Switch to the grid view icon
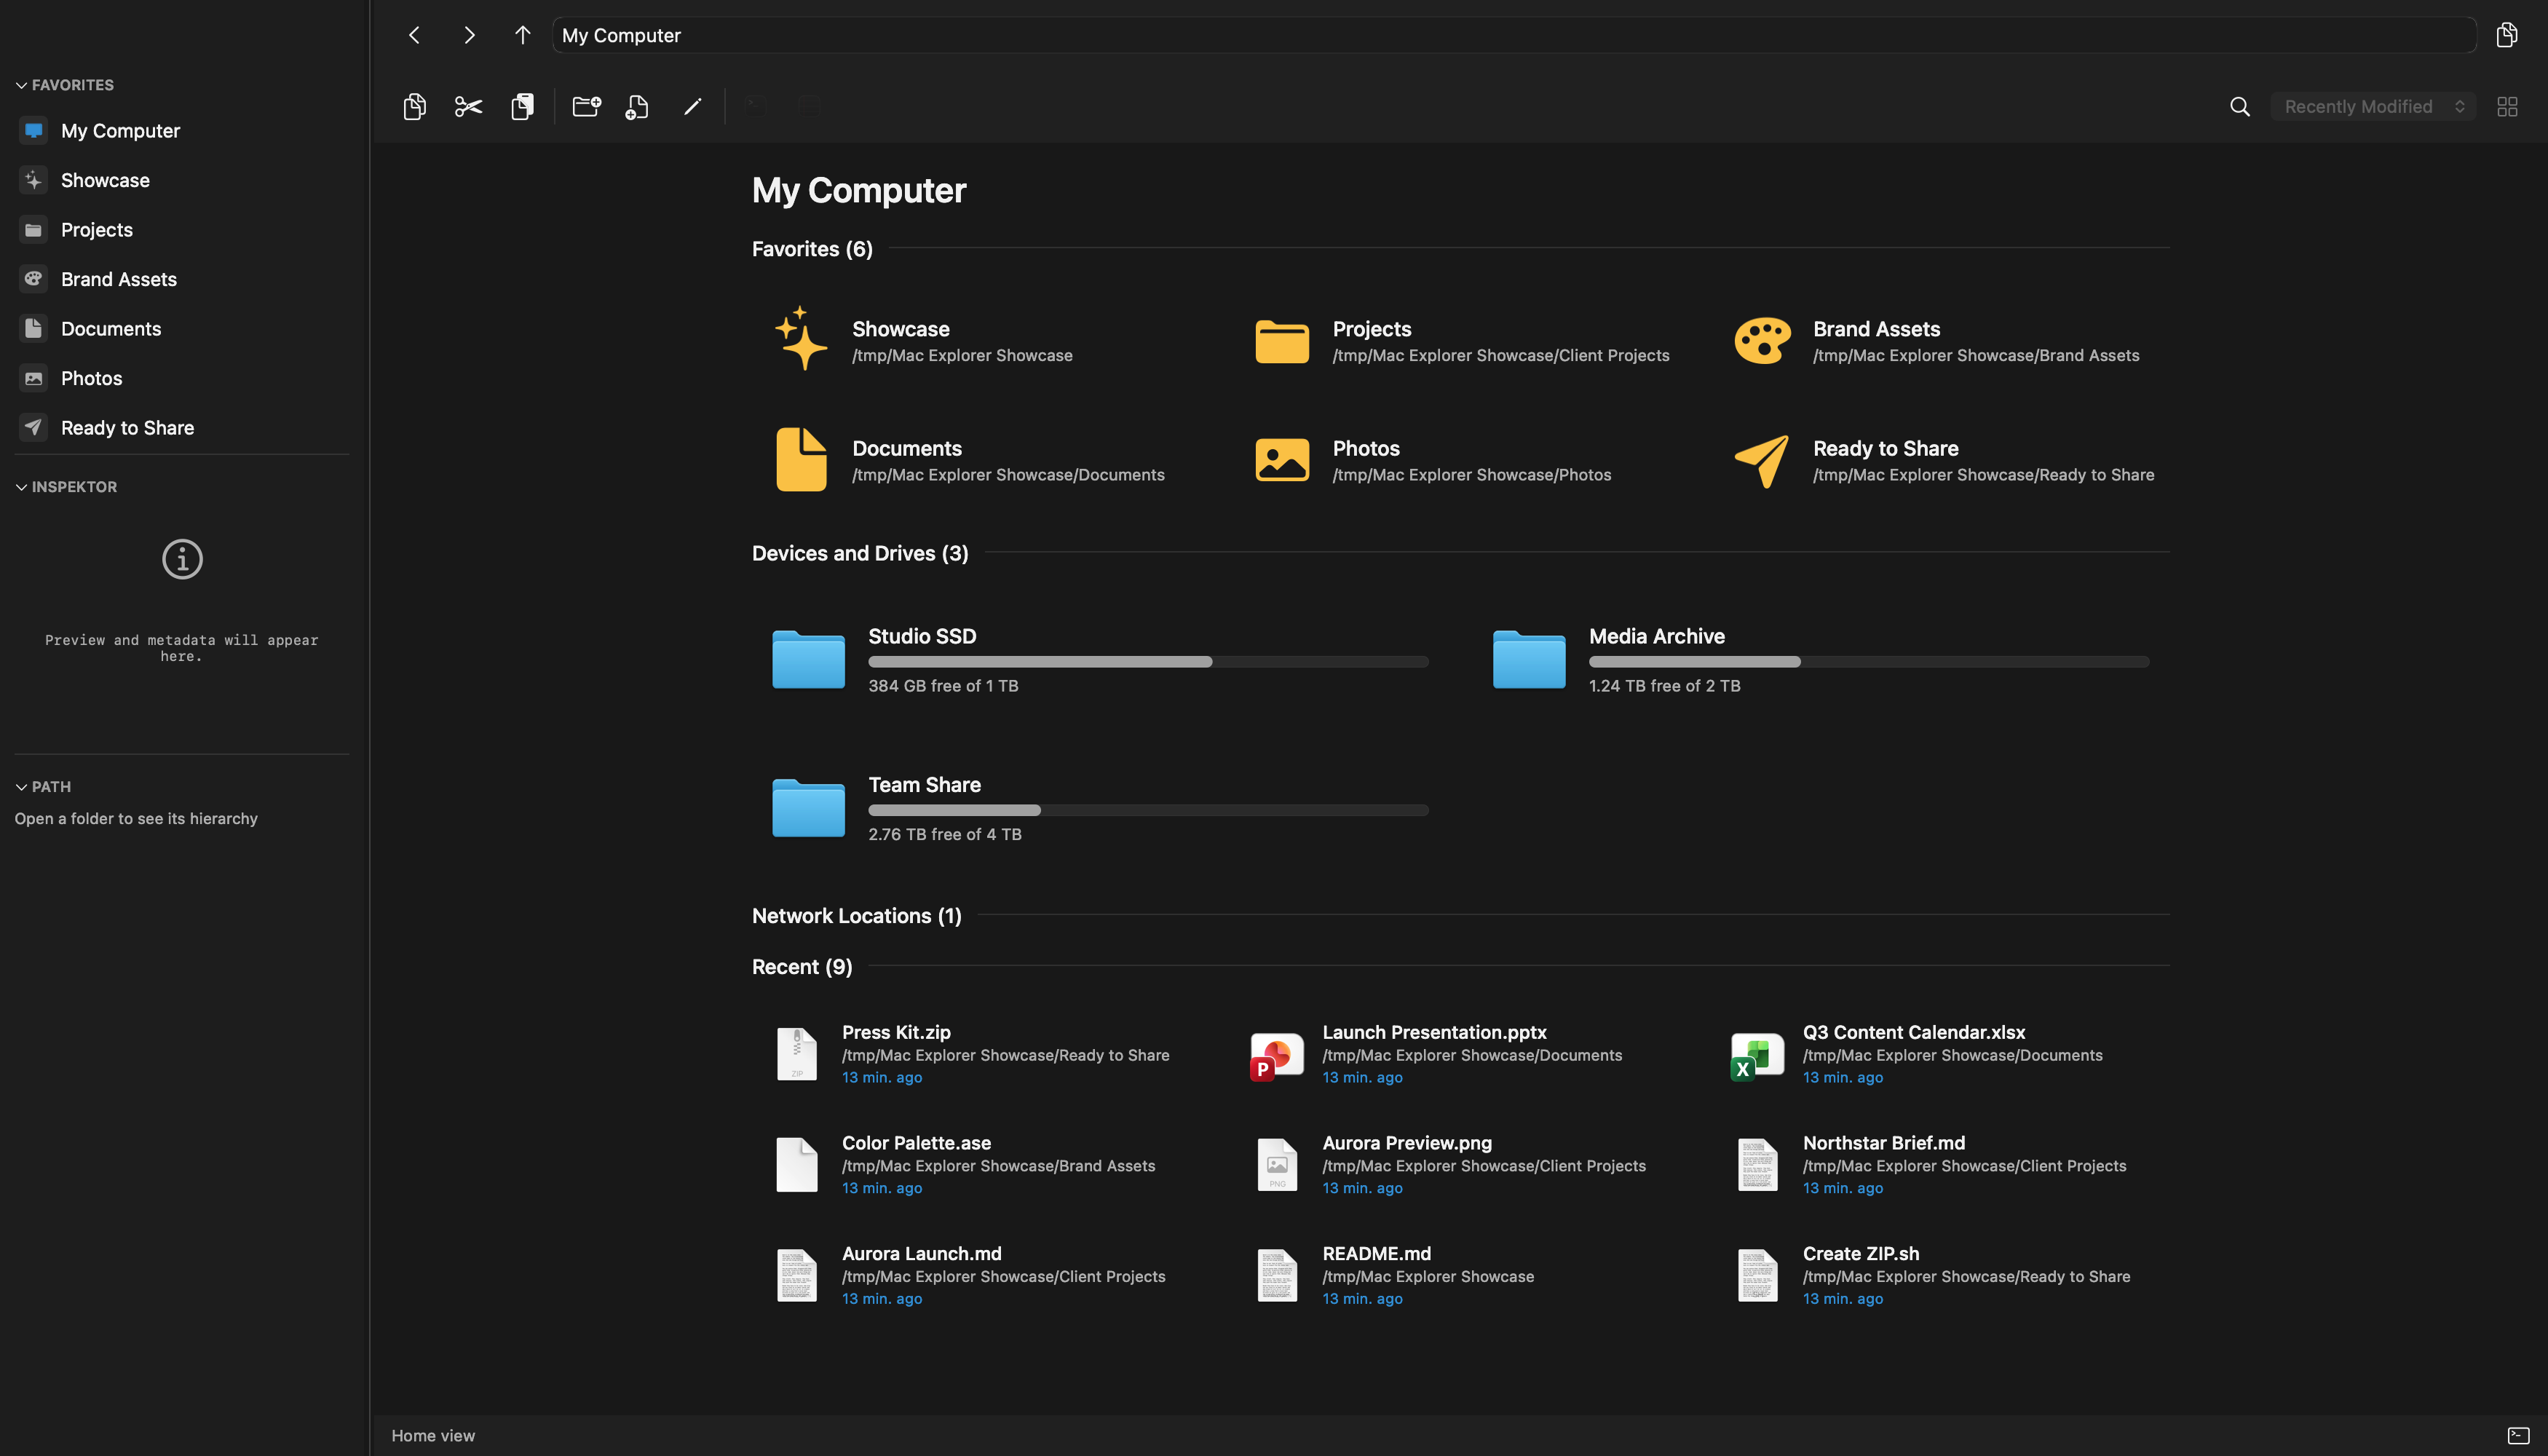Image resolution: width=2548 pixels, height=1456 pixels. 2507,106
